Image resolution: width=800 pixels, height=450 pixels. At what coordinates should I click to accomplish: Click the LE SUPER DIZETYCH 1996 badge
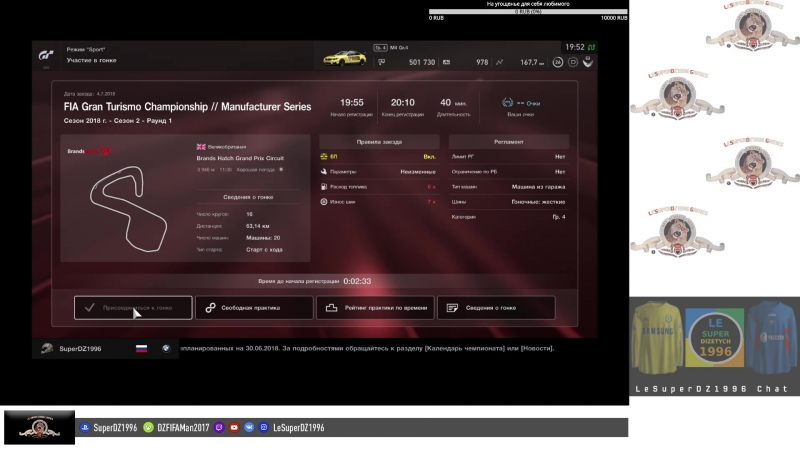point(714,337)
